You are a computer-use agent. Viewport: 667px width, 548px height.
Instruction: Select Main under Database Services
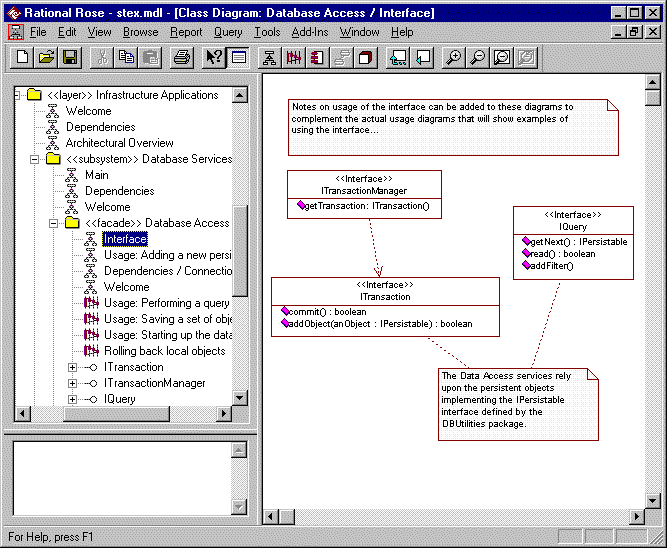point(97,175)
